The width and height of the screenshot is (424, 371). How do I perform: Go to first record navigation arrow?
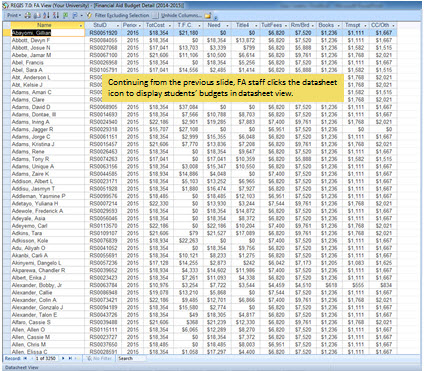coord(25,358)
